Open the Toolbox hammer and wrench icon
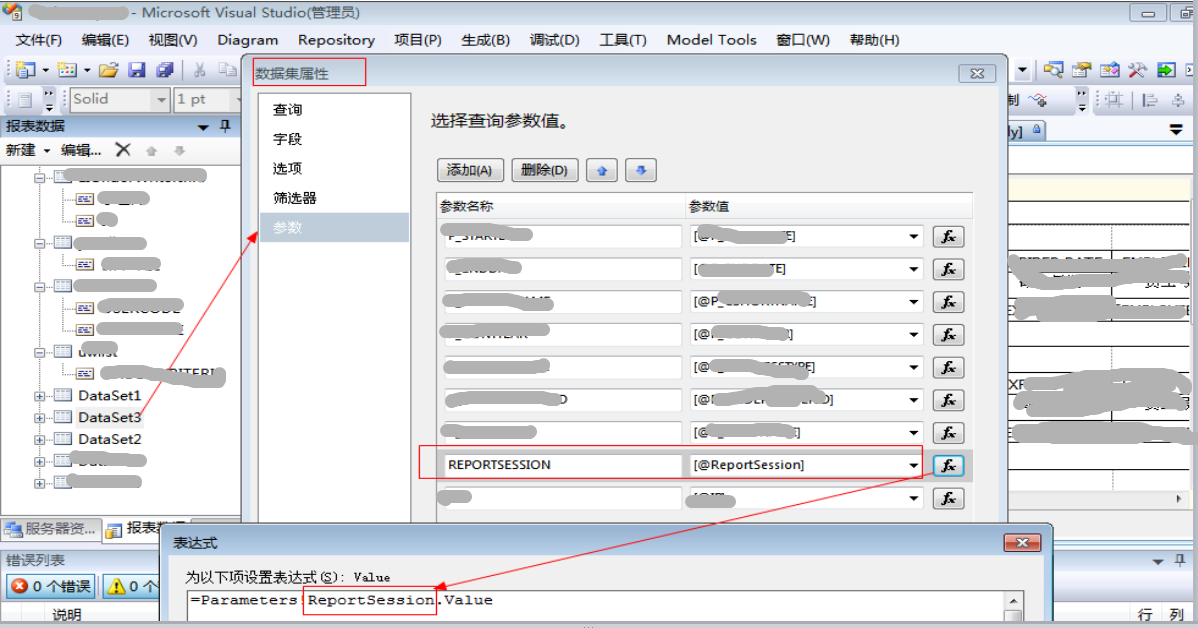 point(1137,70)
